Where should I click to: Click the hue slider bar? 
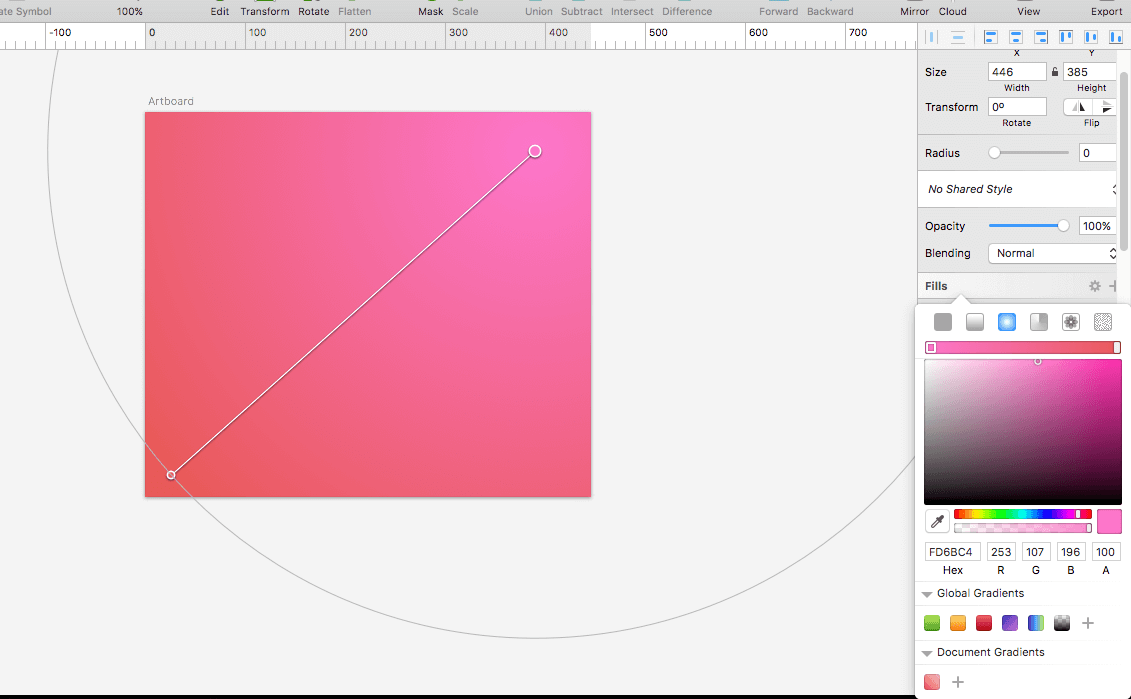coord(1023,514)
